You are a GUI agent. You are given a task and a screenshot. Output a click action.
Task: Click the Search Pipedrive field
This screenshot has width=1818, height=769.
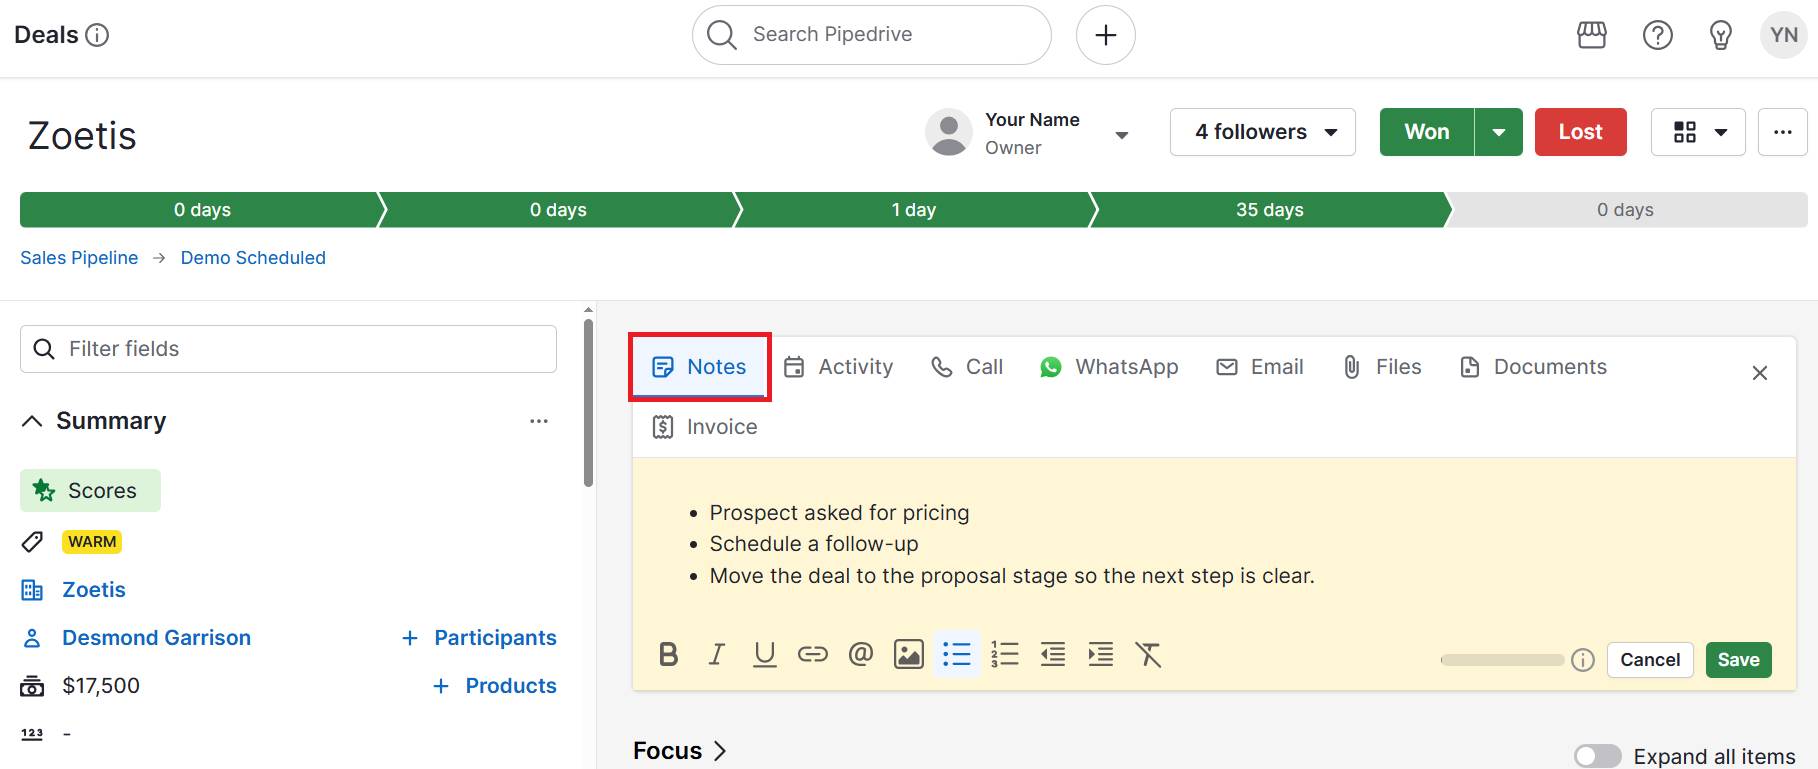pos(871,35)
